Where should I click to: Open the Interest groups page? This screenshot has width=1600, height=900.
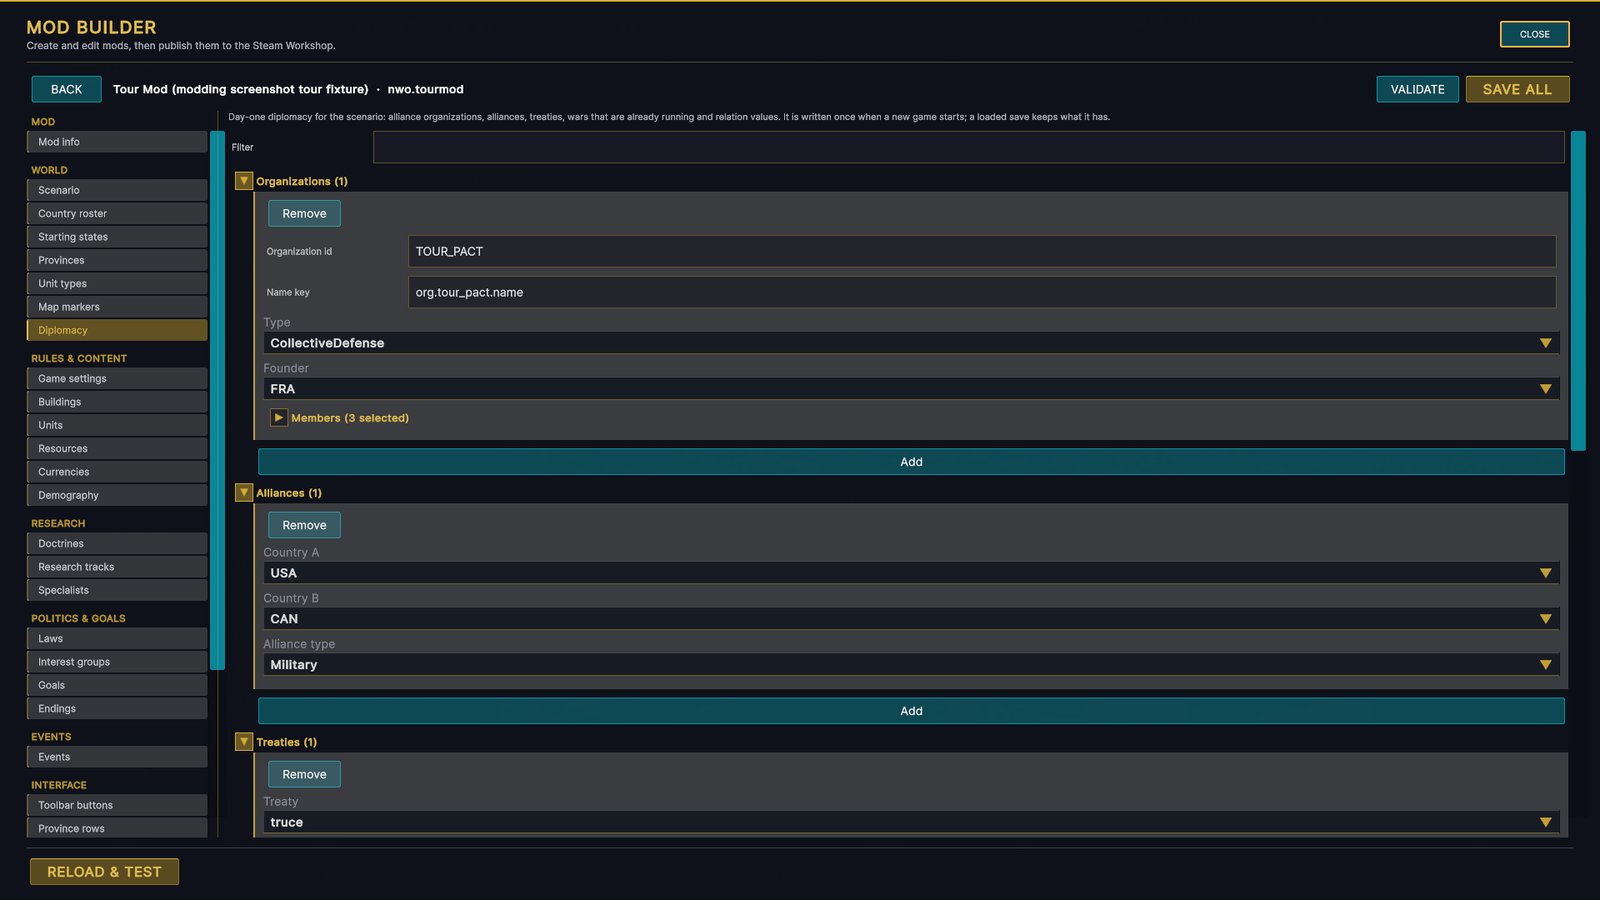coord(117,662)
